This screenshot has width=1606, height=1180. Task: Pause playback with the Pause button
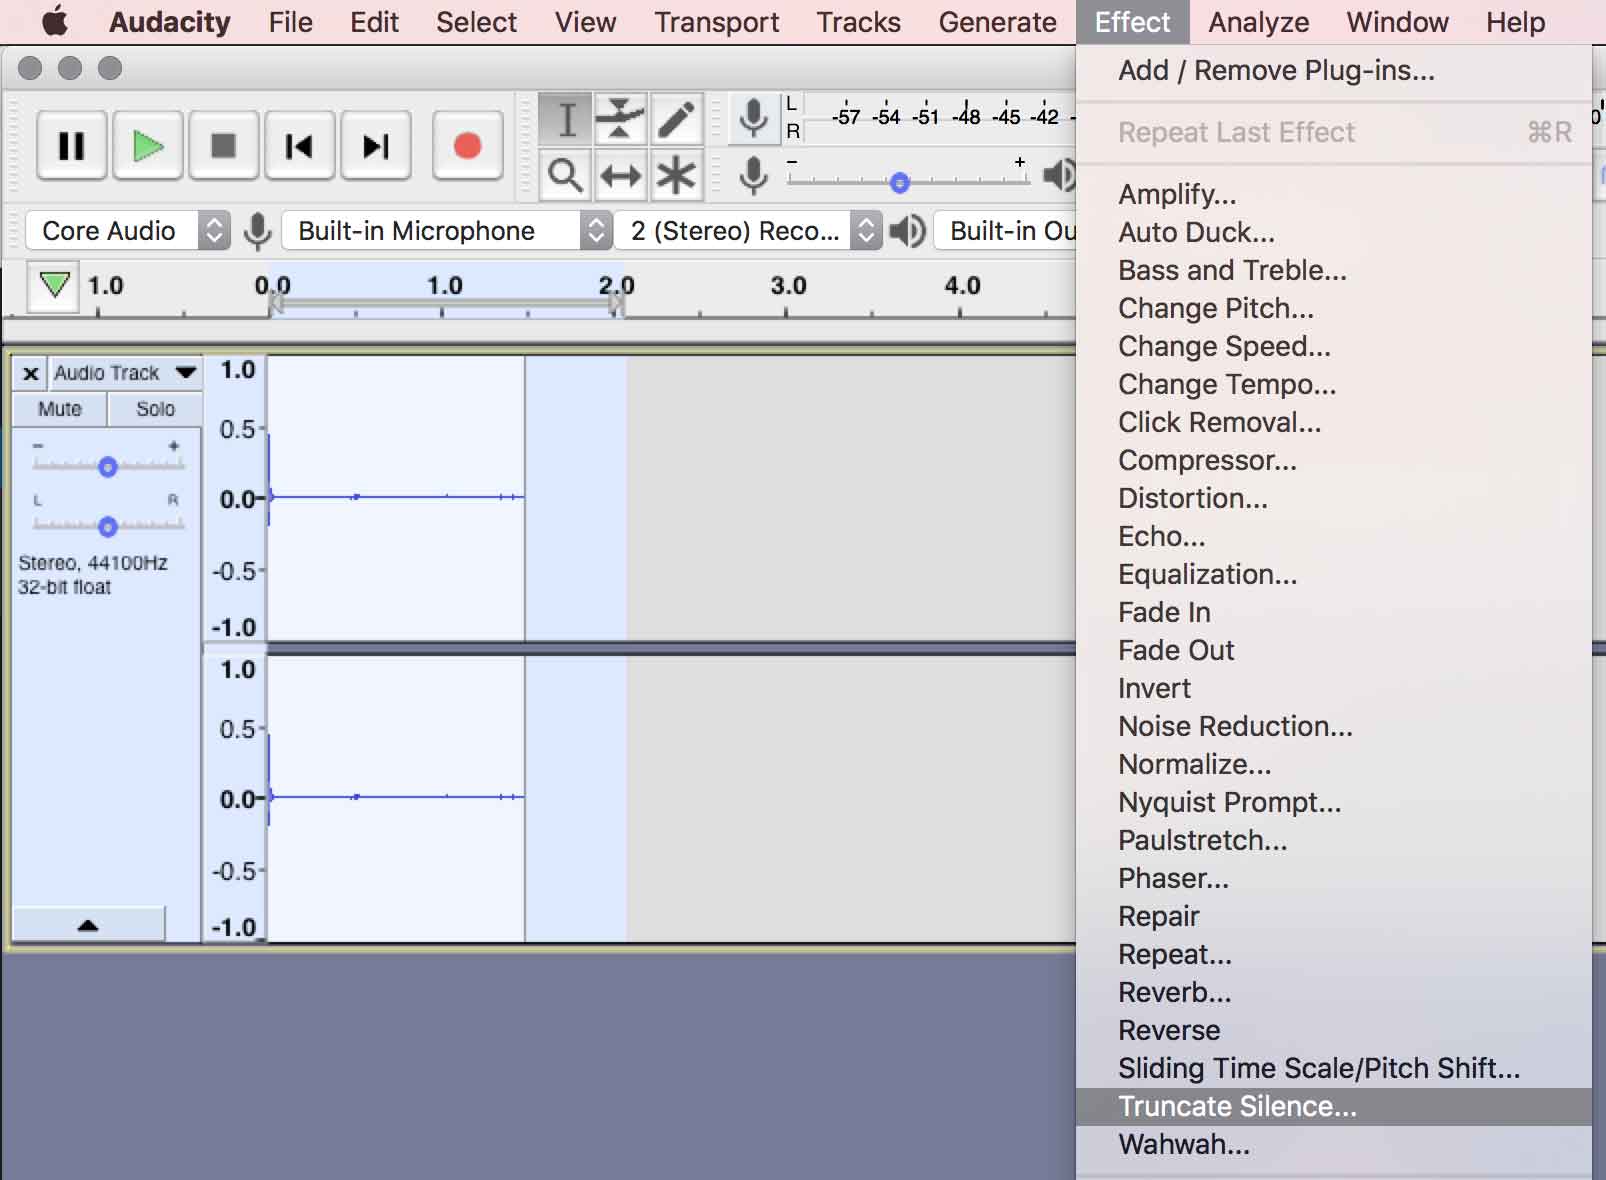pyautogui.click(x=71, y=146)
